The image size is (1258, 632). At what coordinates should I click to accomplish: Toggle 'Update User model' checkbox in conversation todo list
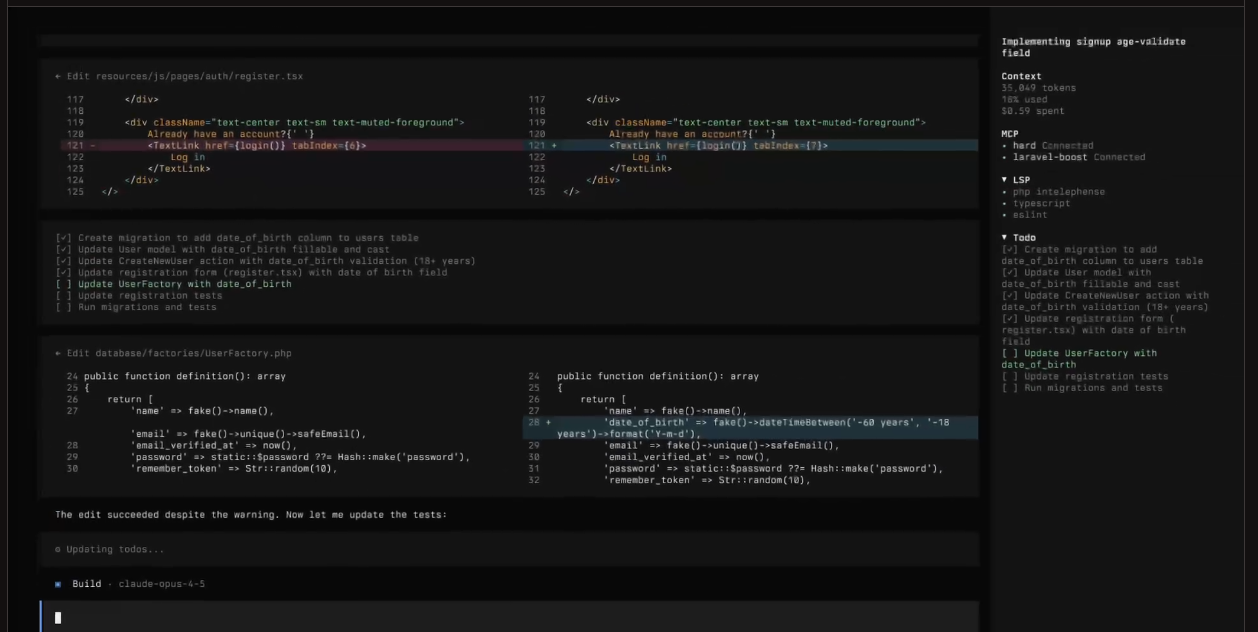point(64,249)
